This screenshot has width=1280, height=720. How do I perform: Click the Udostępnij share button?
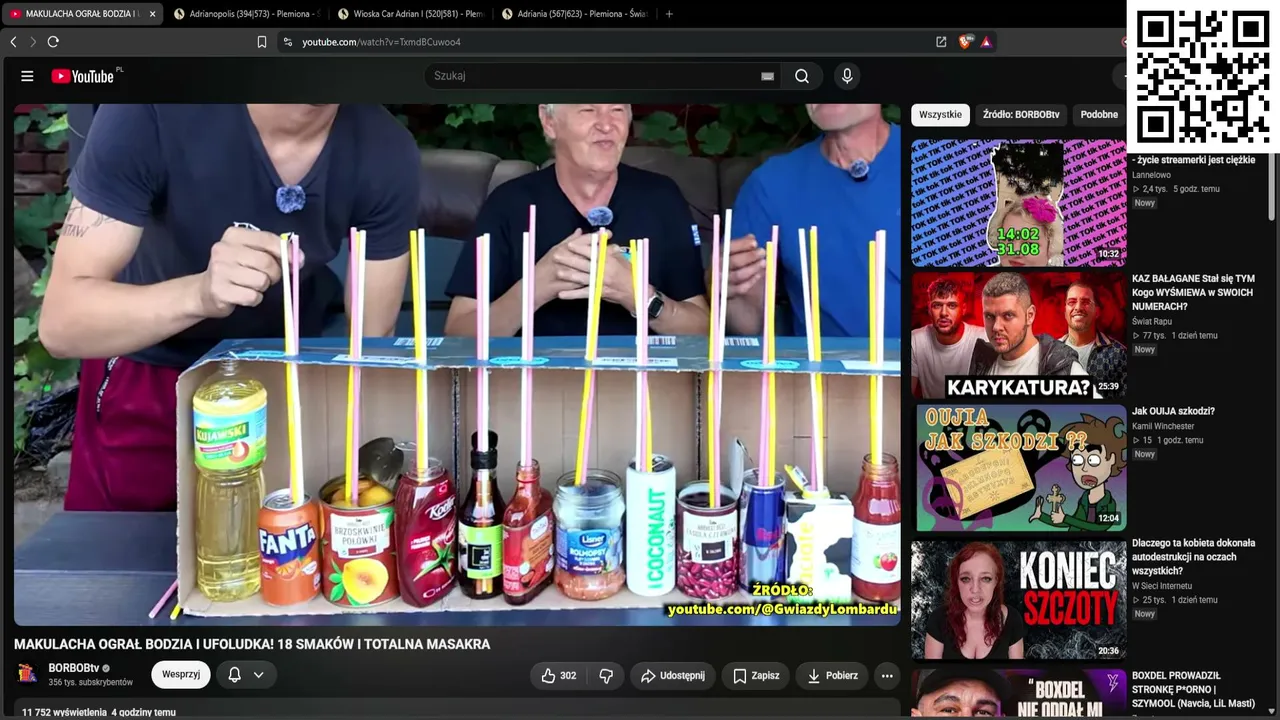coord(673,676)
